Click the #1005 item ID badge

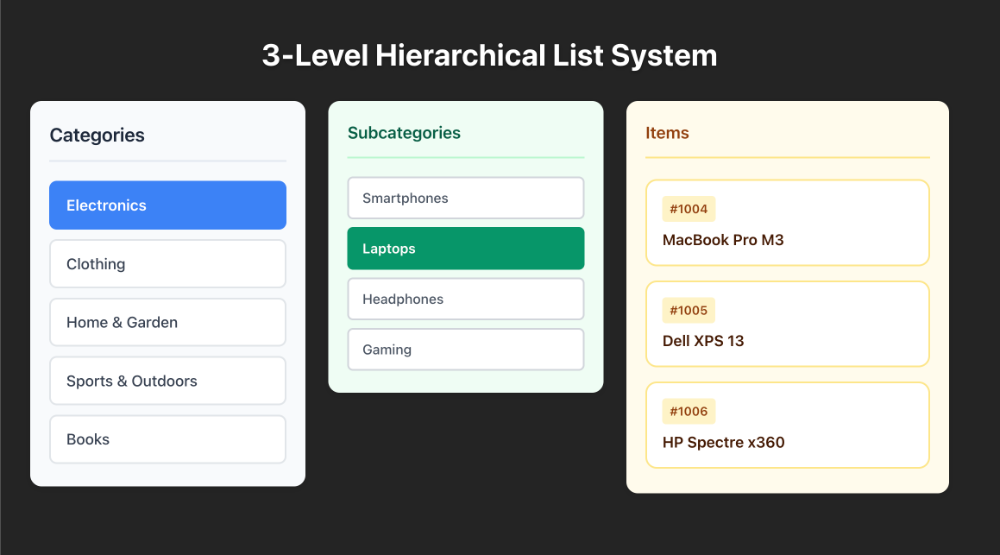coord(689,310)
